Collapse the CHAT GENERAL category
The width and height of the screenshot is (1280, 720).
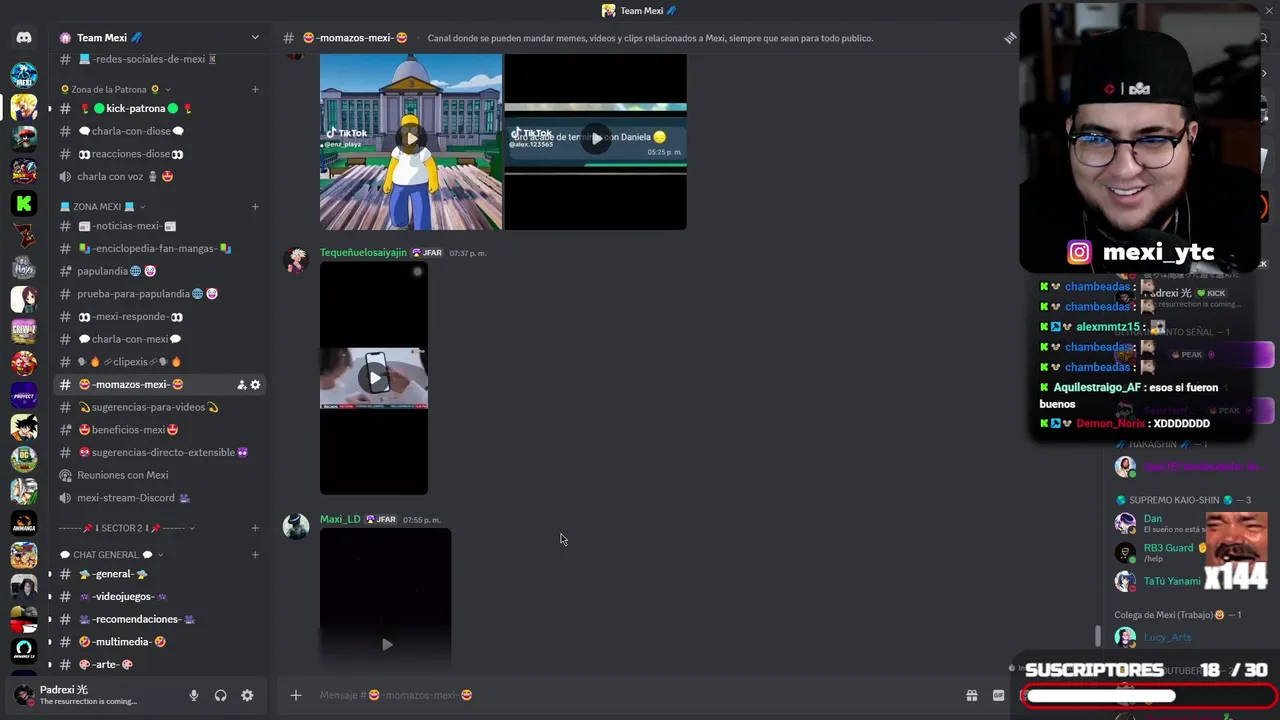pos(111,555)
